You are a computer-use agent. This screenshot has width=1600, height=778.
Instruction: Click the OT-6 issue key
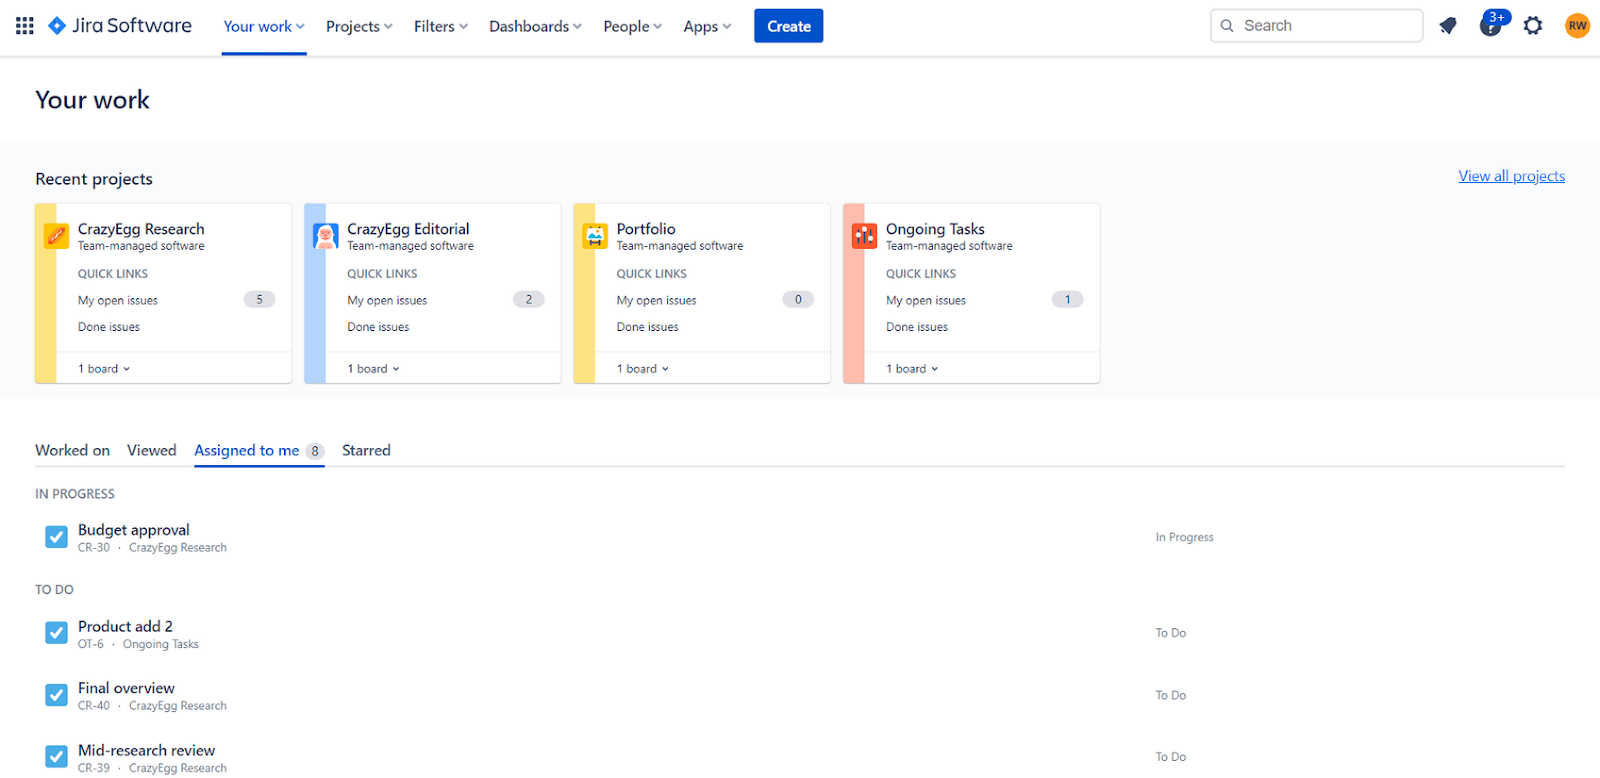tap(91, 644)
